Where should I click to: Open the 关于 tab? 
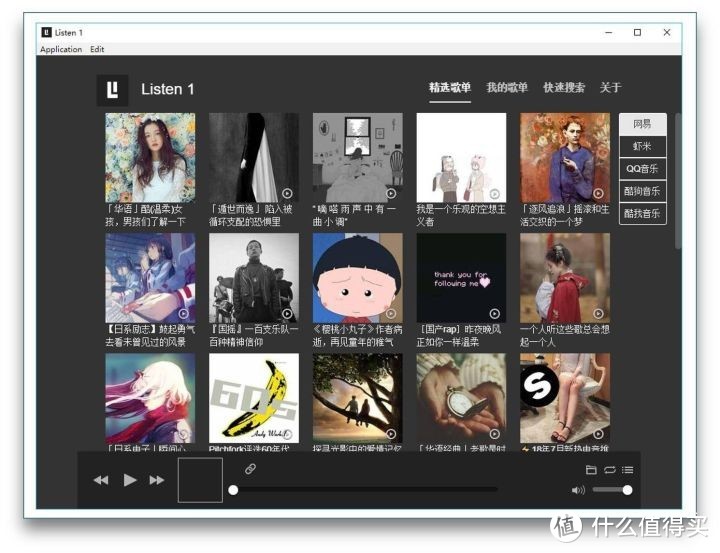click(x=611, y=87)
